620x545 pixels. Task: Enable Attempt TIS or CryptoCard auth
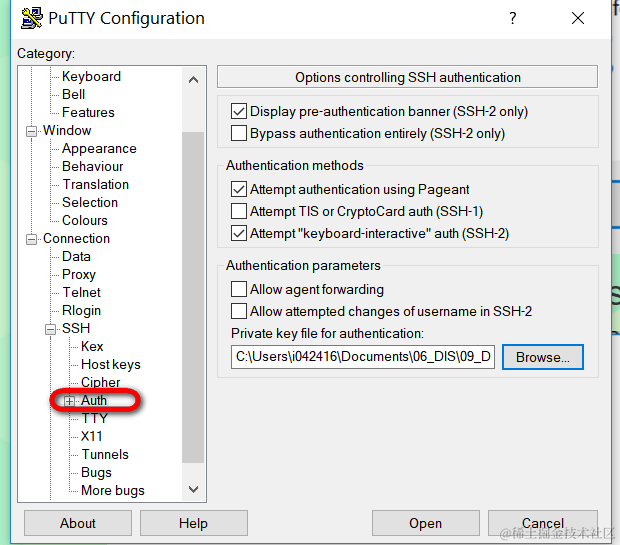239,211
